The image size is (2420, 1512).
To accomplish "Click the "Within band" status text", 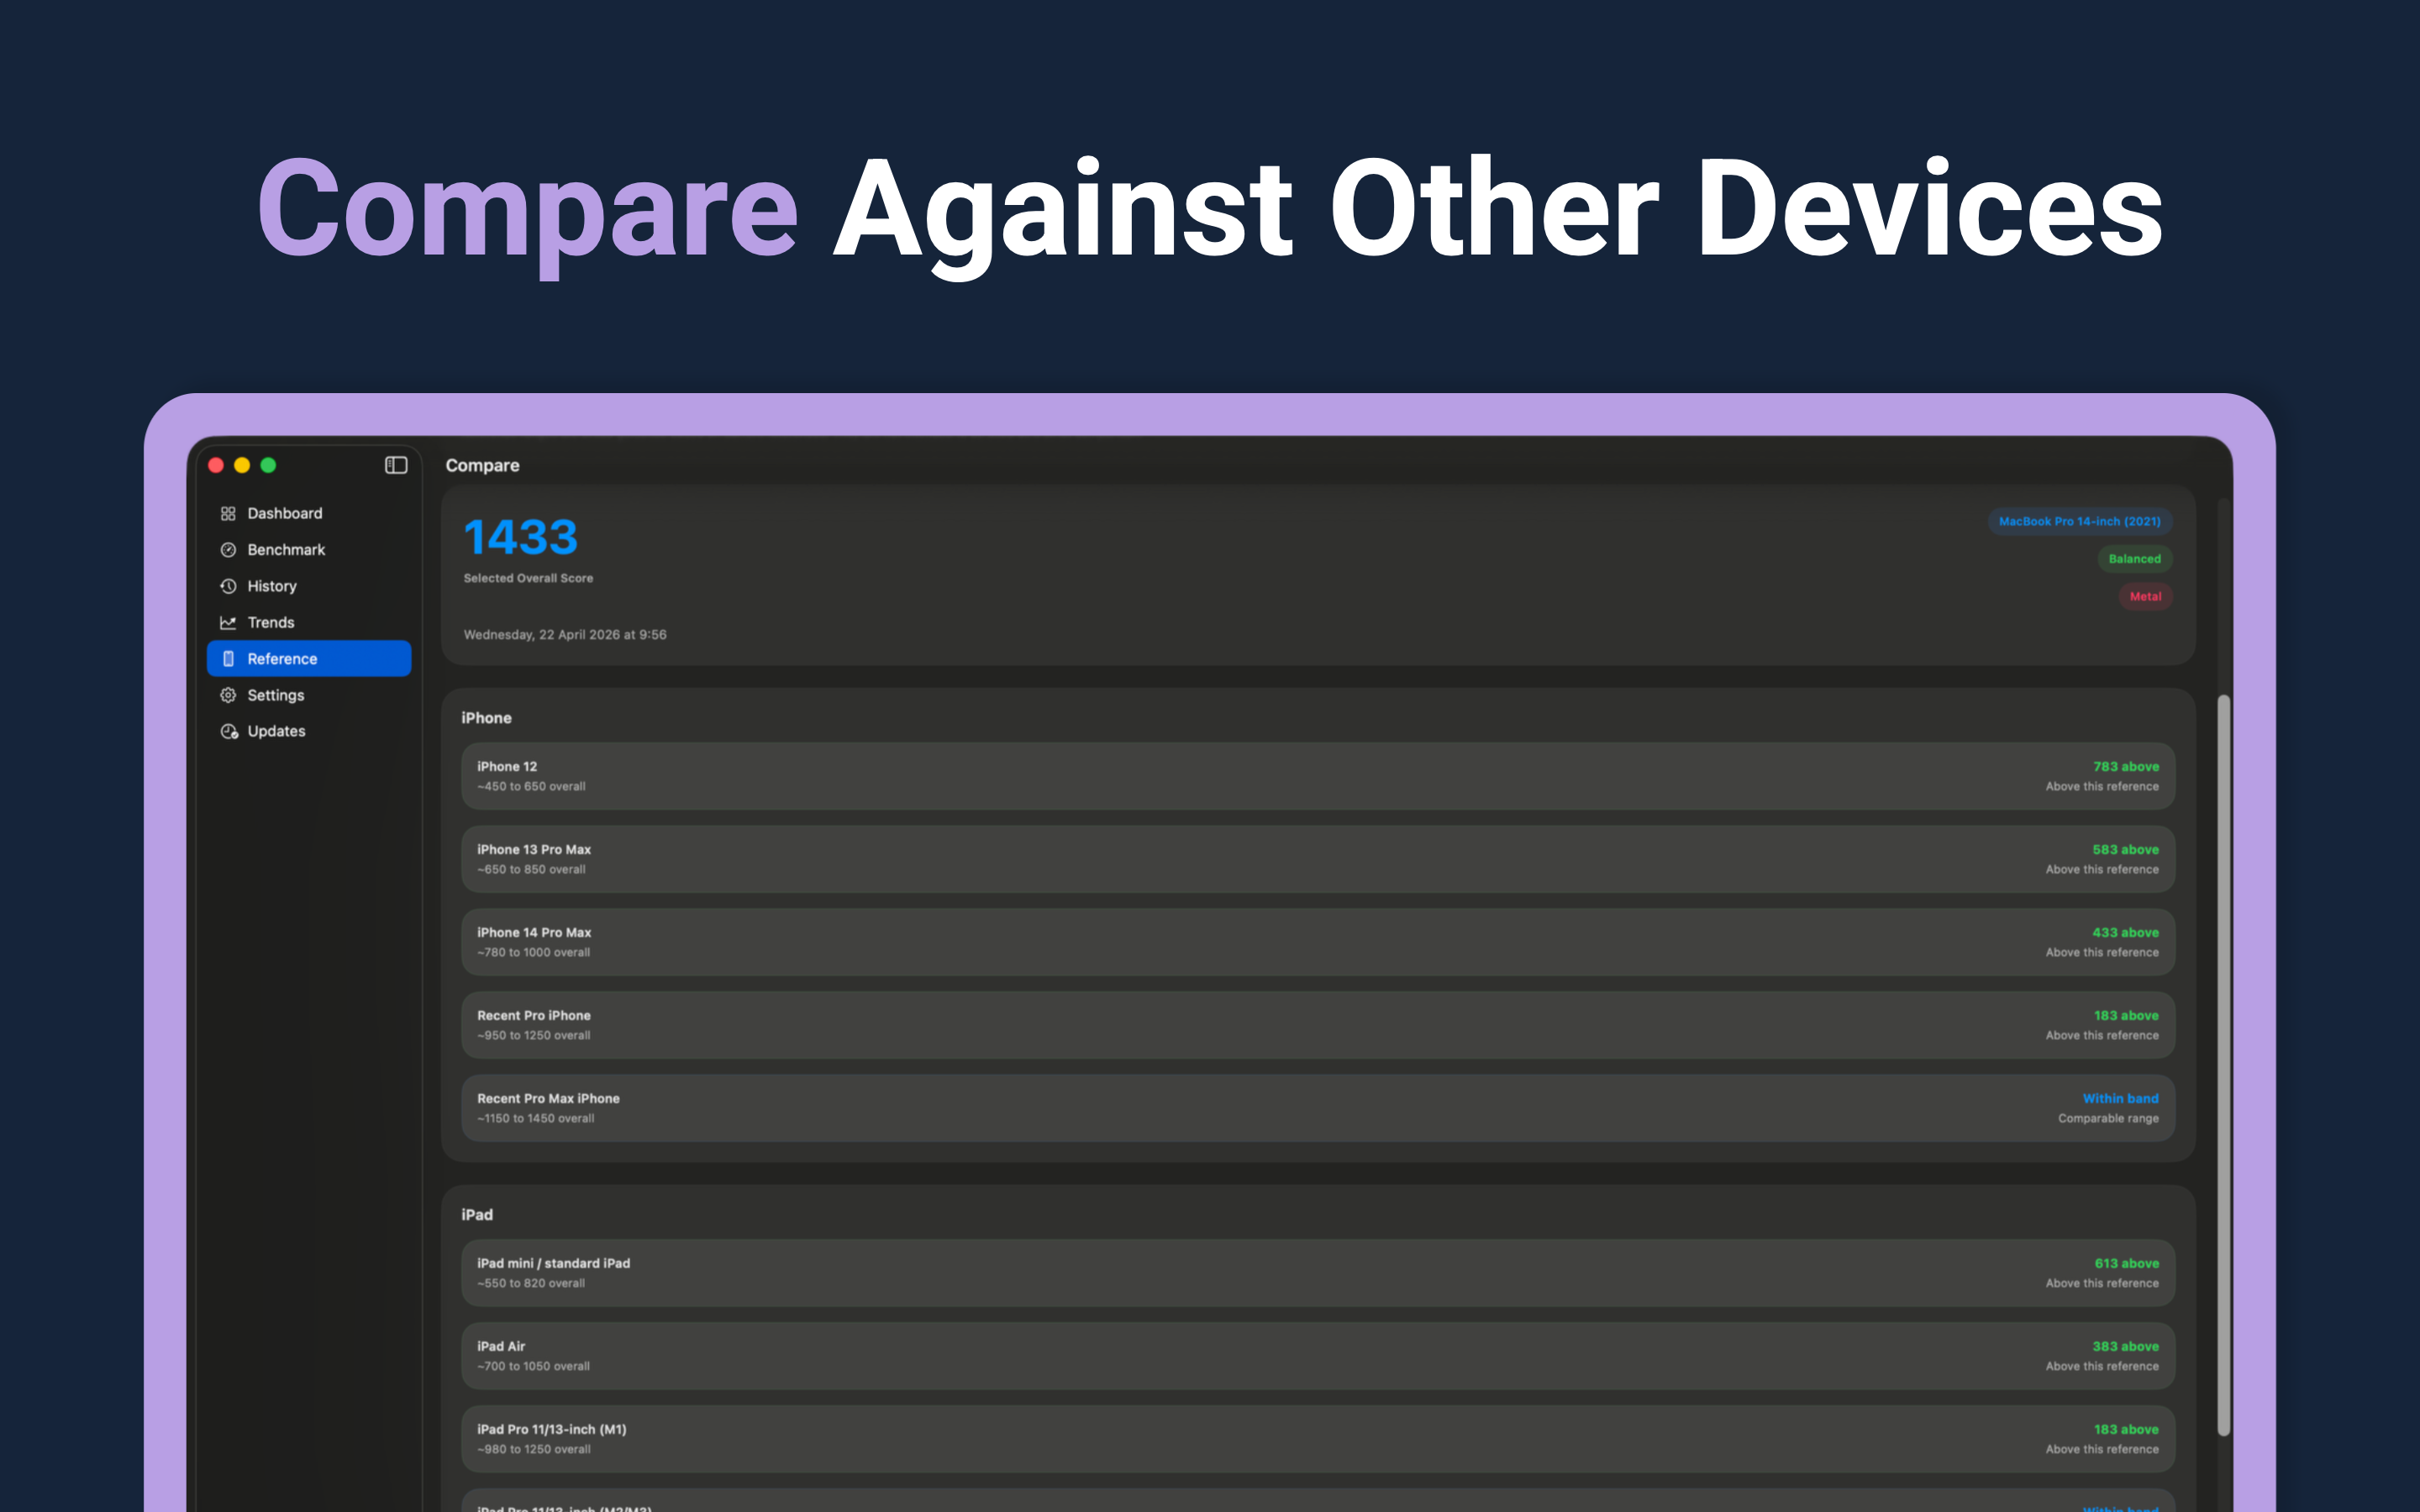I will pos(2120,1099).
